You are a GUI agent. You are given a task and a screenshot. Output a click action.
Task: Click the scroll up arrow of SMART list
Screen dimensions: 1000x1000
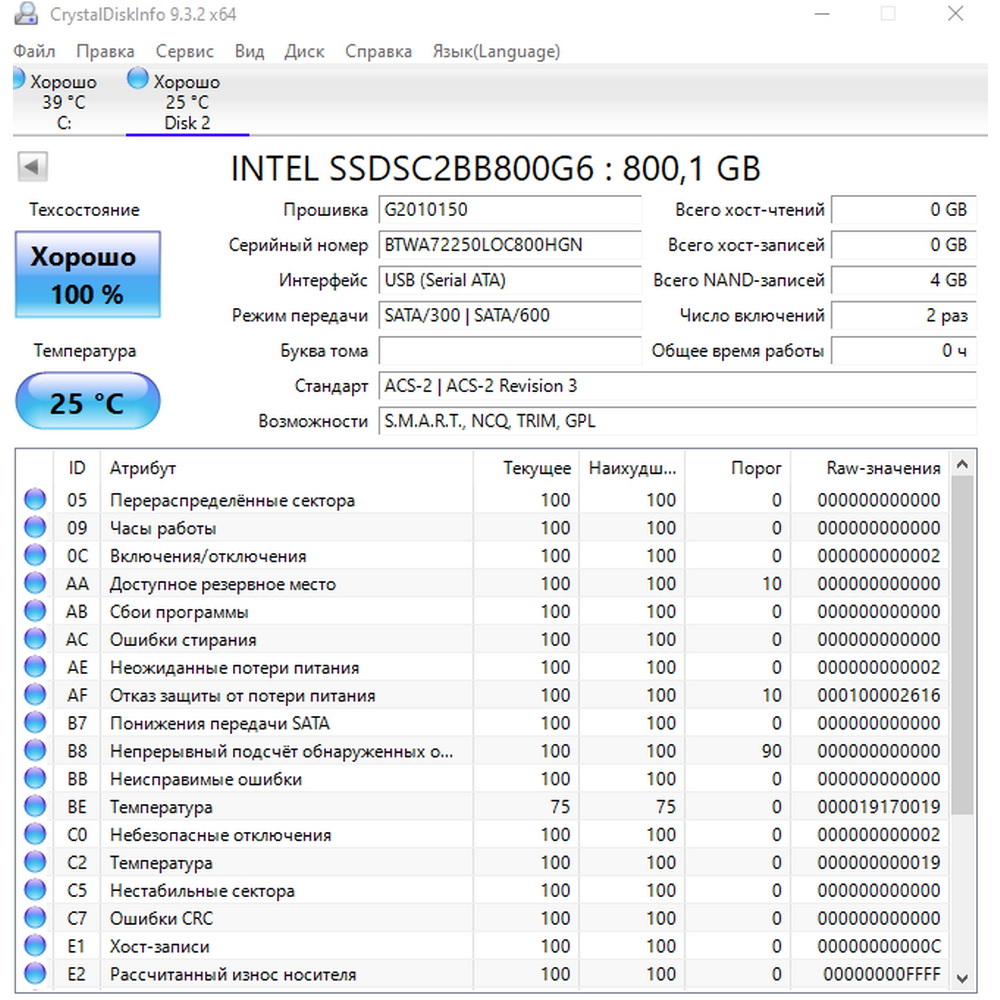pyautogui.click(x=962, y=464)
